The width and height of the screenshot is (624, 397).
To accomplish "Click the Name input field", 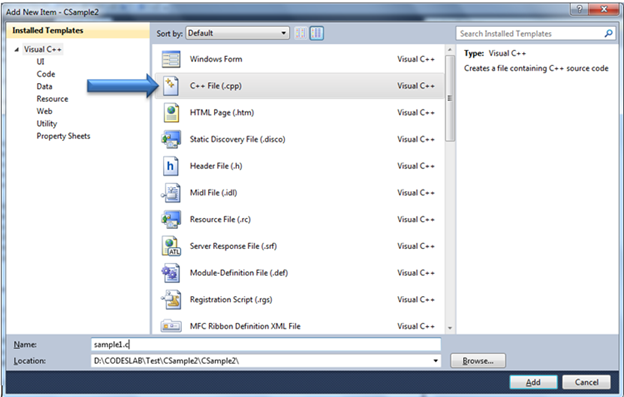I will coord(266,344).
